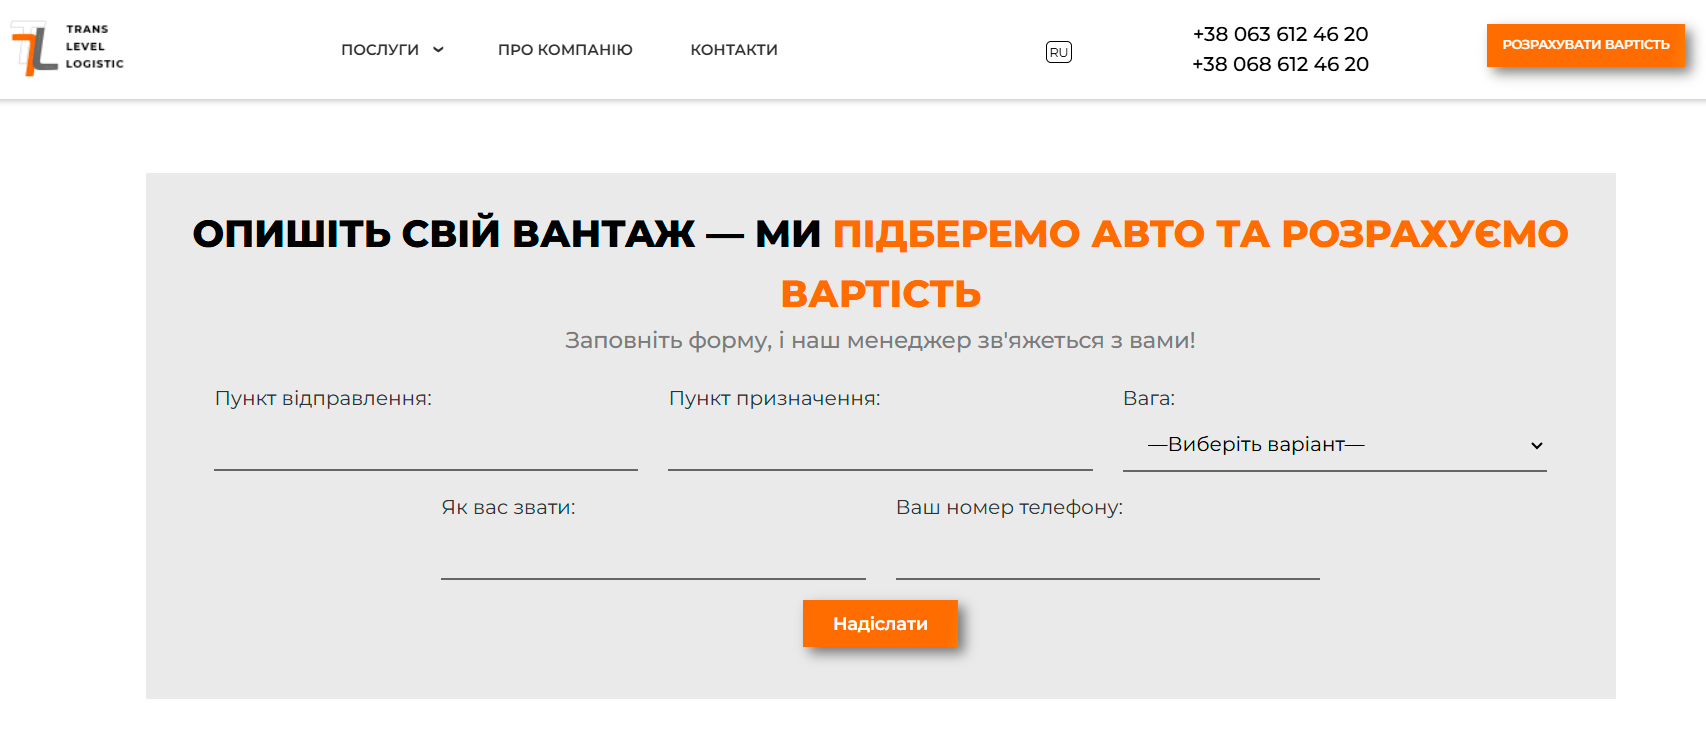Click the Як вас звати label
The width and height of the screenshot is (1706, 739).
508,507
